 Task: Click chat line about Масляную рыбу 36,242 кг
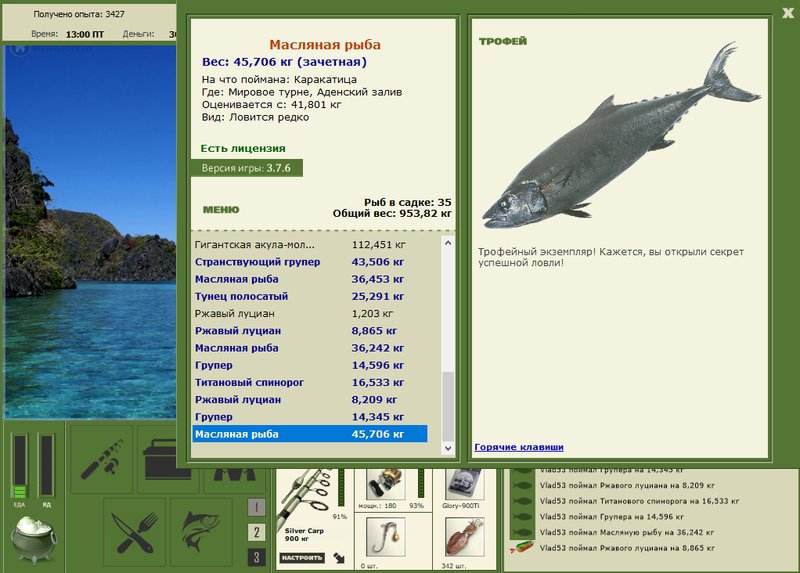[627, 532]
